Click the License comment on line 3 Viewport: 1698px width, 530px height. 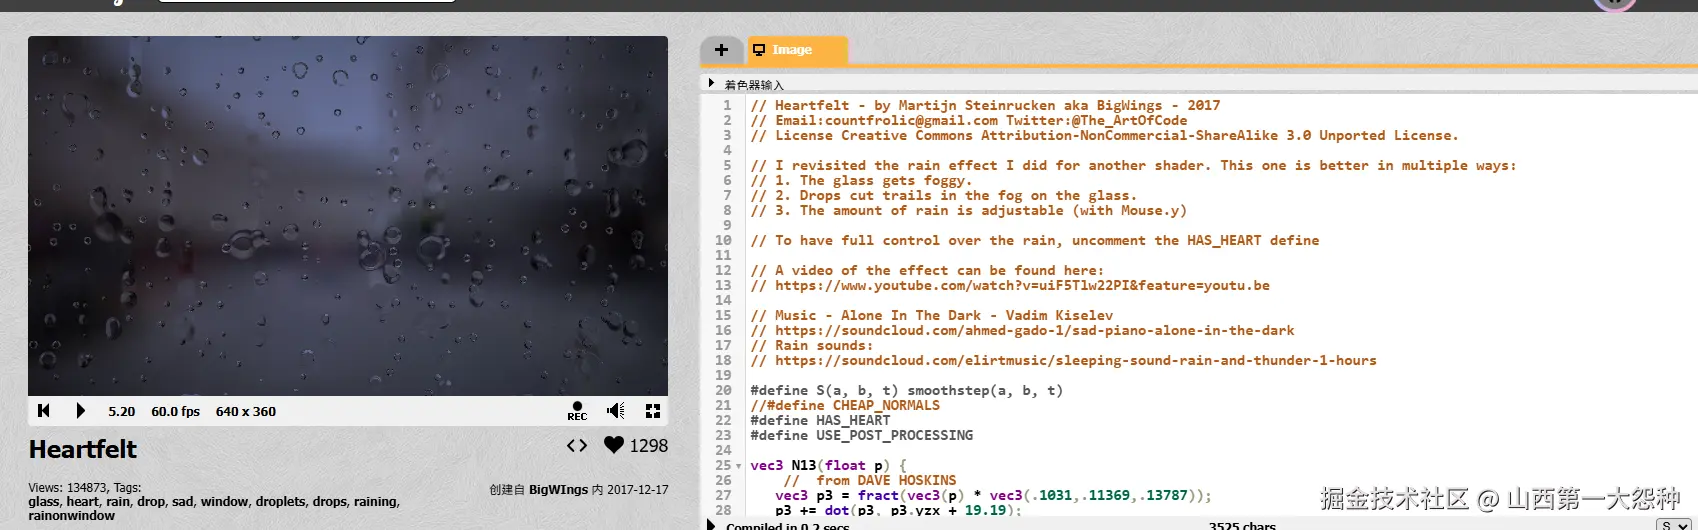(1104, 135)
